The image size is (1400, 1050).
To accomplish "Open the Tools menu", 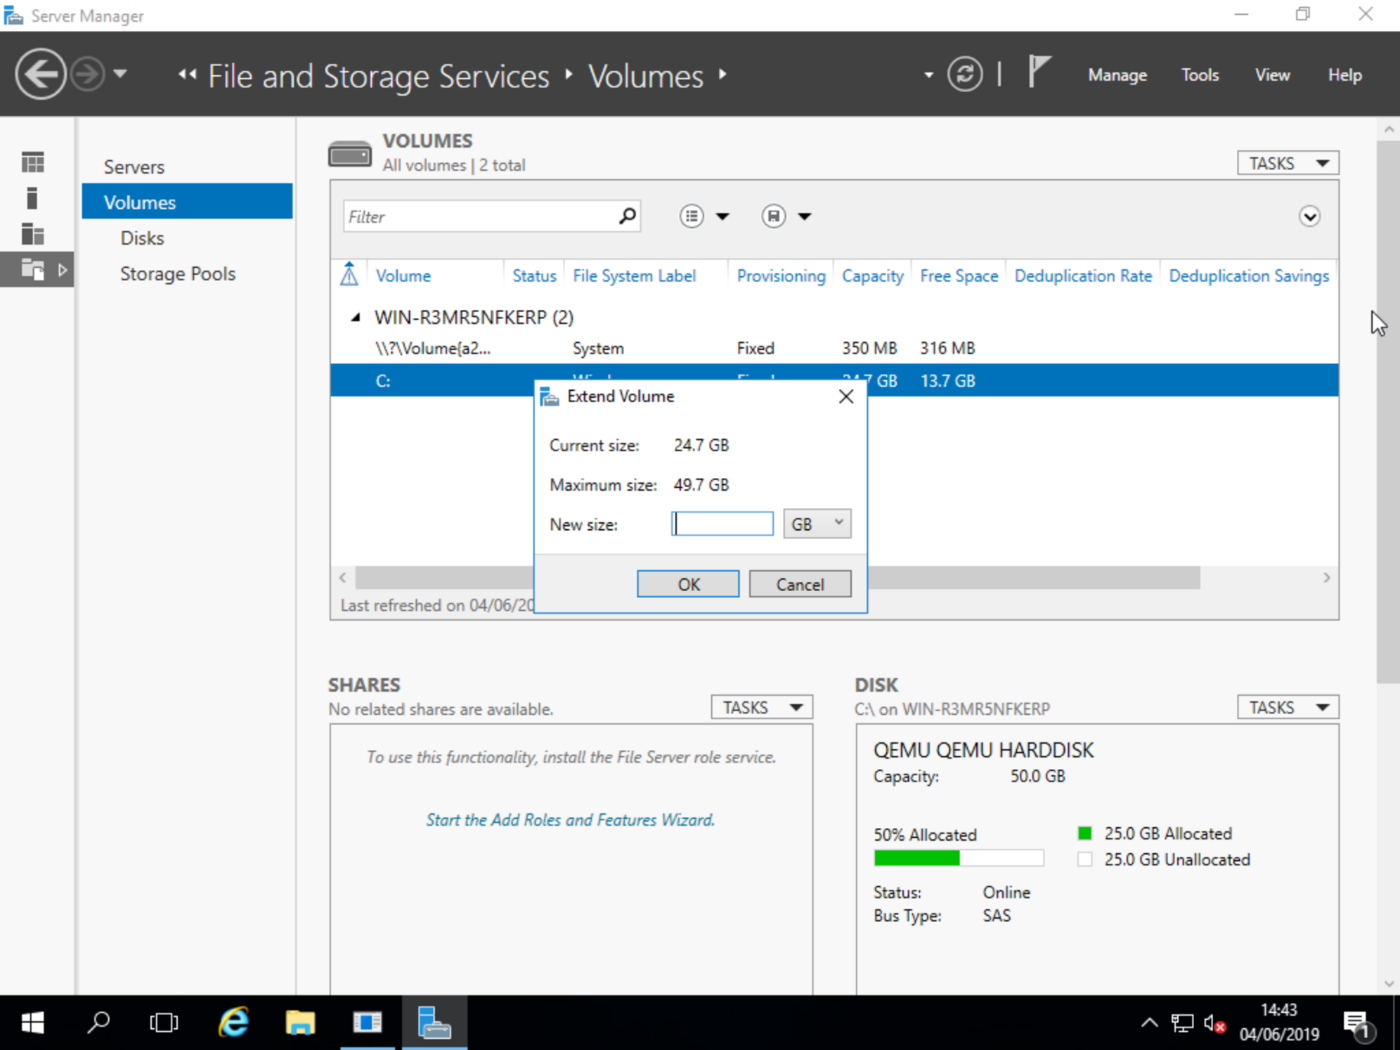I will [x=1199, y=74].
